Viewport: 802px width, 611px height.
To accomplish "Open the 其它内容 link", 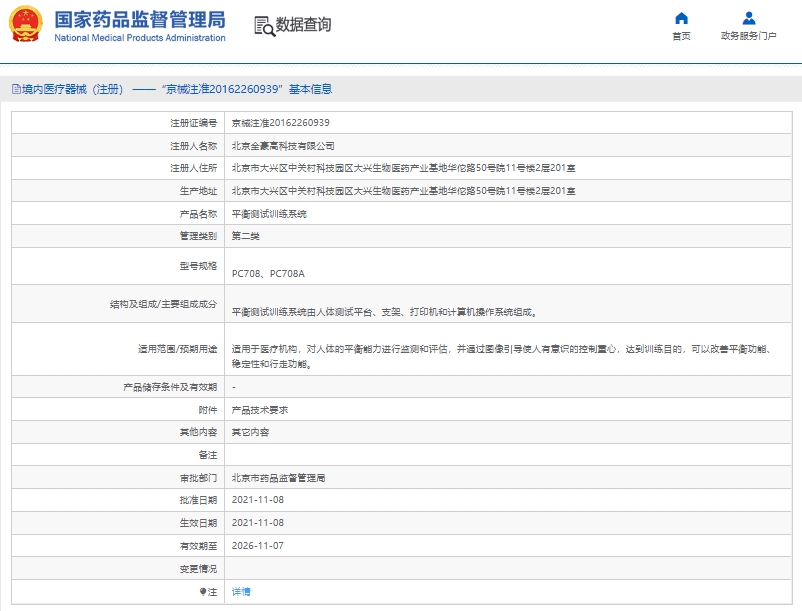I will coord(250,432).
